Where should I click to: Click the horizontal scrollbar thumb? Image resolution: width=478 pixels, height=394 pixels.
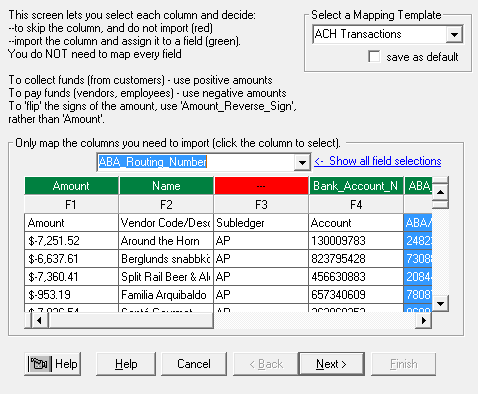point(131,321)
